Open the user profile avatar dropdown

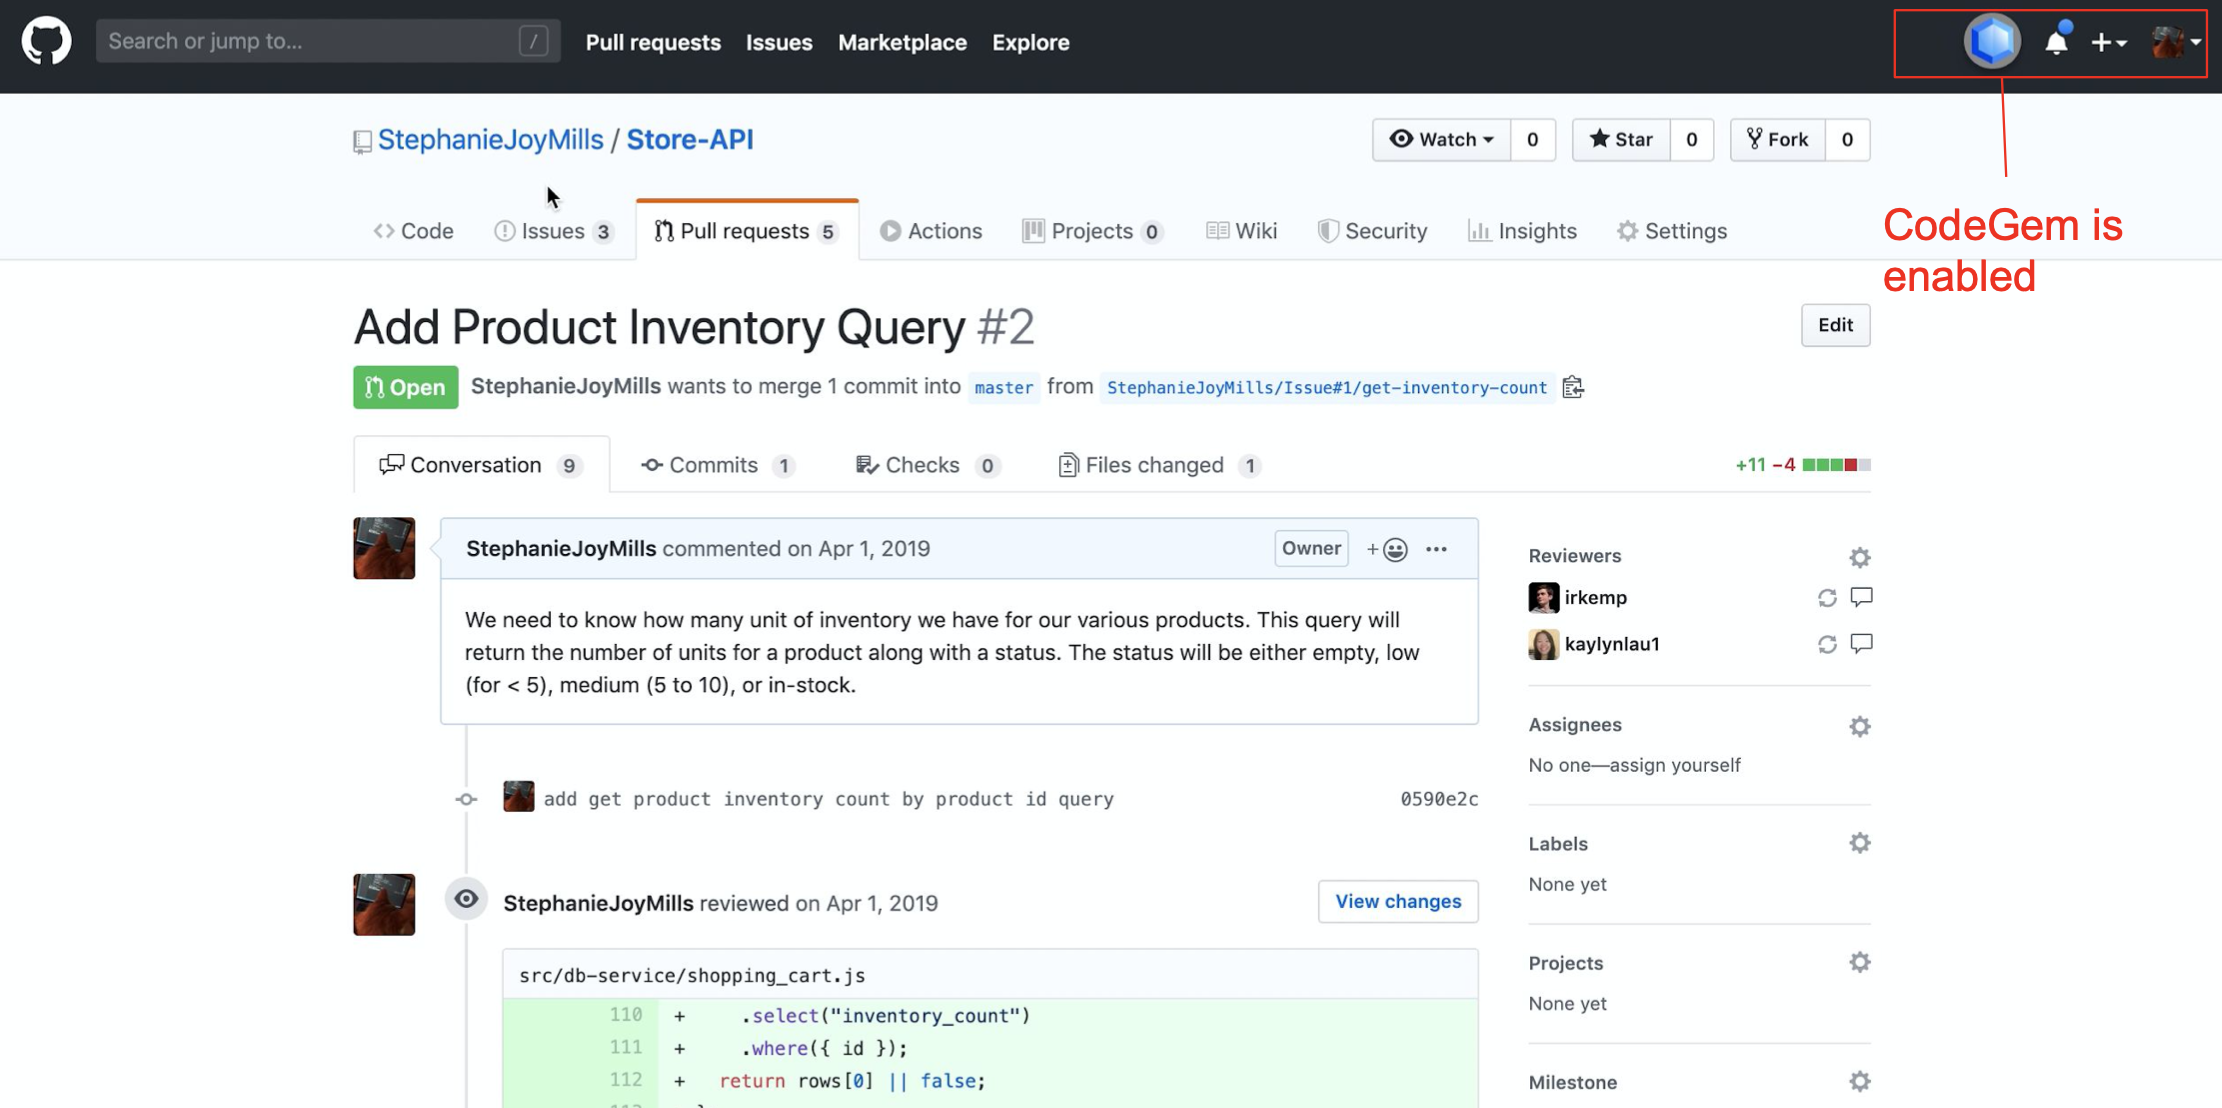2175,42
